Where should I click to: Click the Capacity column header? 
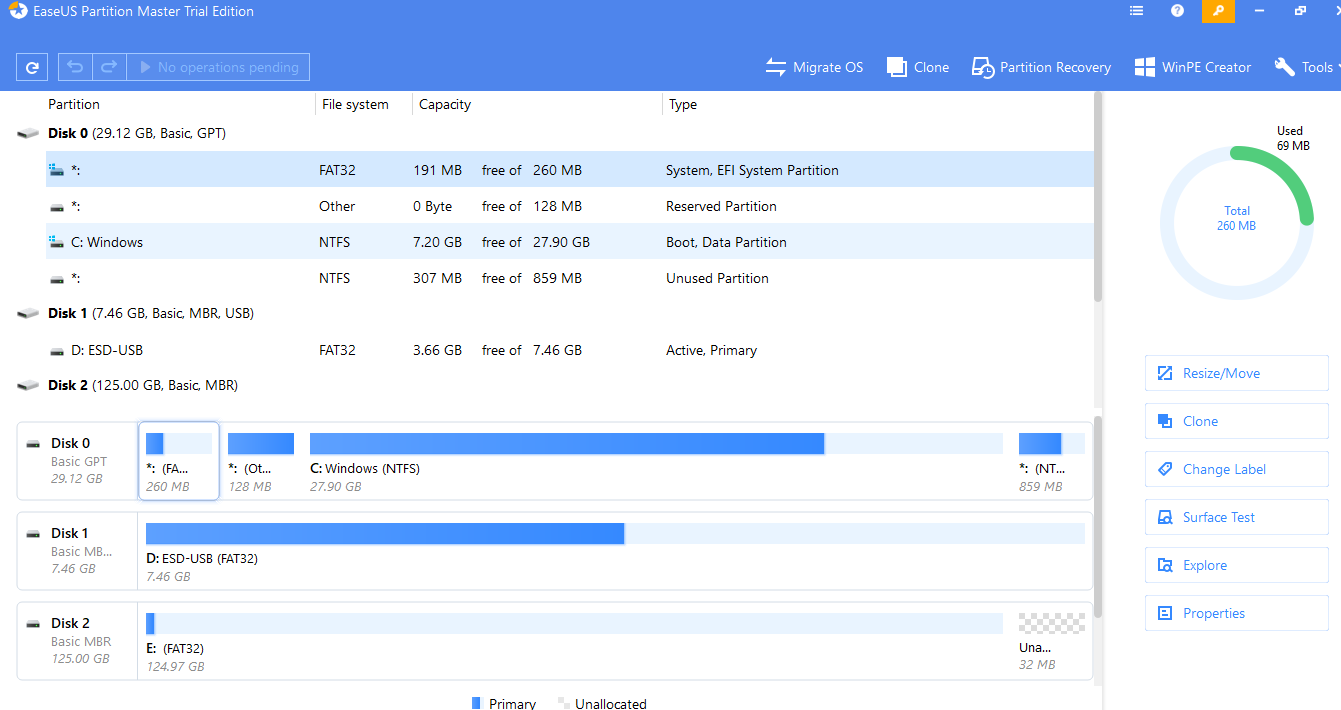pos(445,104)
